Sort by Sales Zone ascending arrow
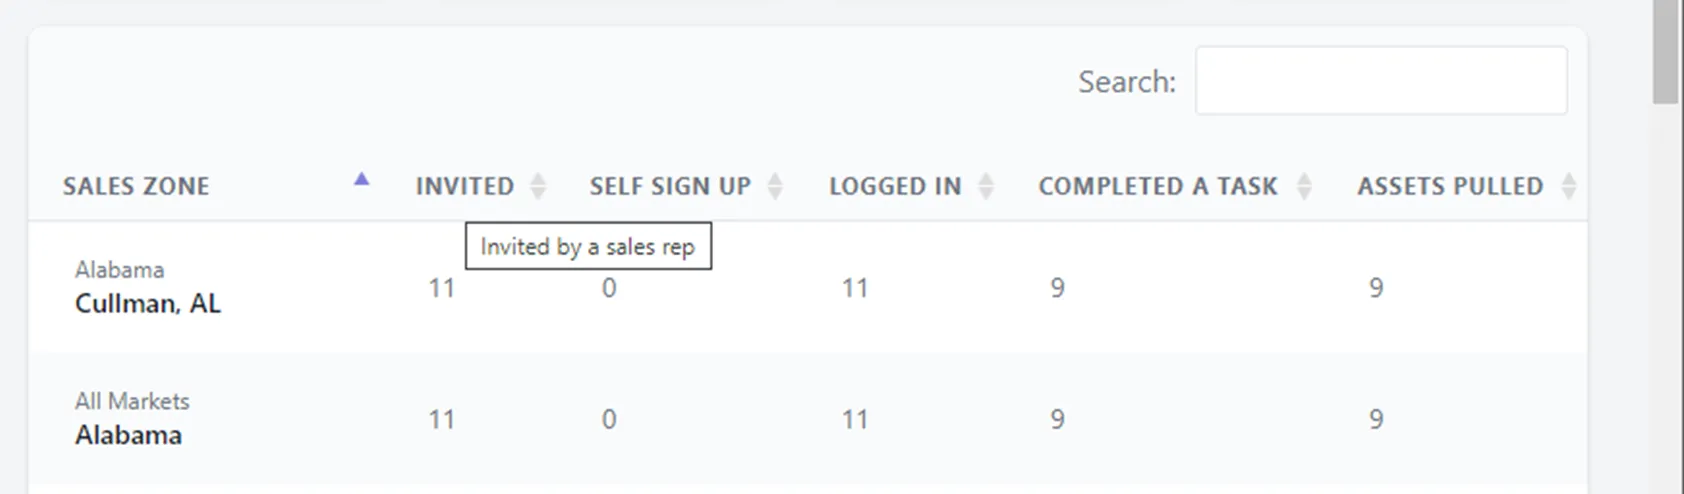This screenshot has width=1684, height=494. click(x=361, y=180)
